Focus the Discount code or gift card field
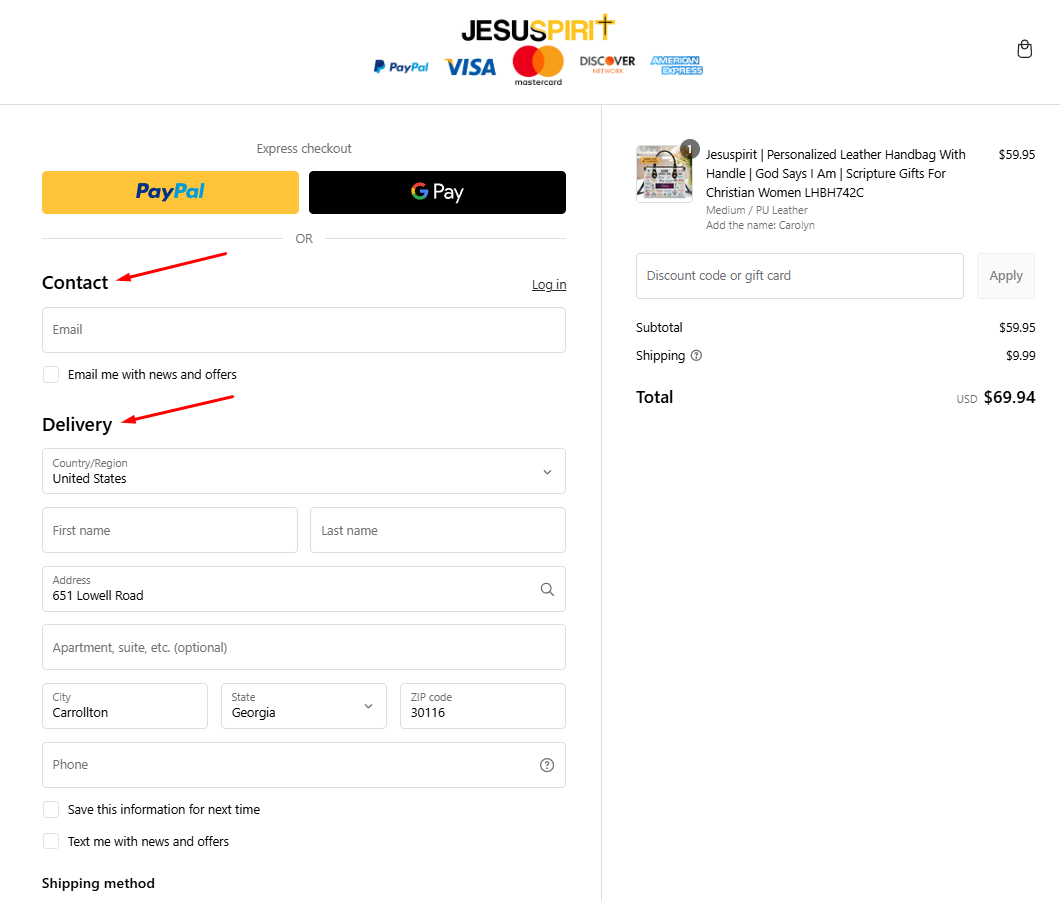This screenshot has height=901, width=1060. pyautogui.click(x=800, y=276)
